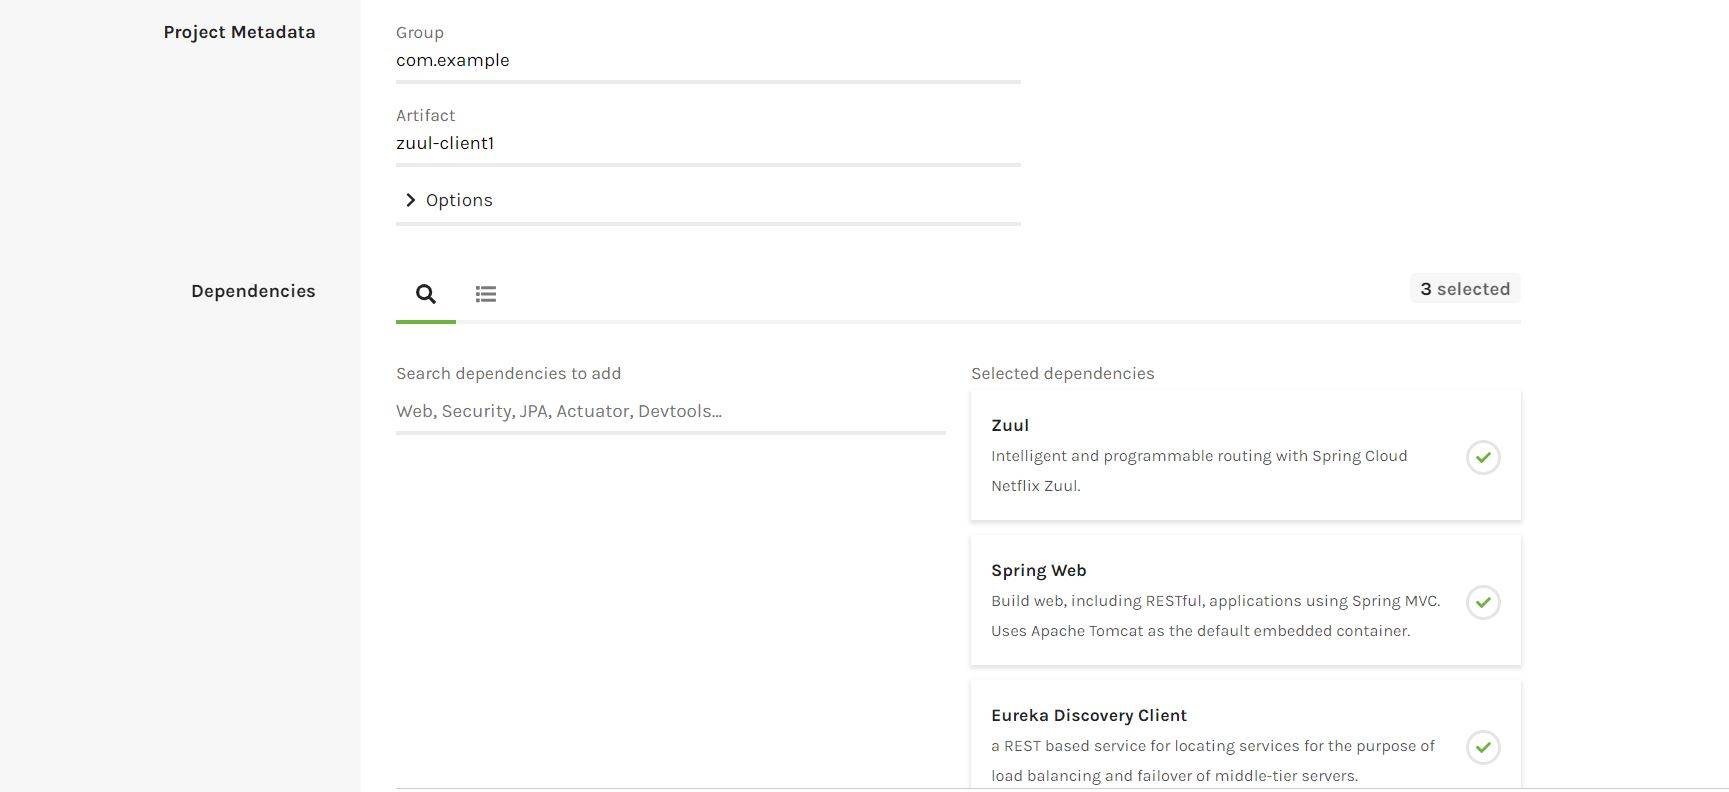Click the Group field containing com.example
This screenshot has width=1729, height=792.
coord(707,60)
